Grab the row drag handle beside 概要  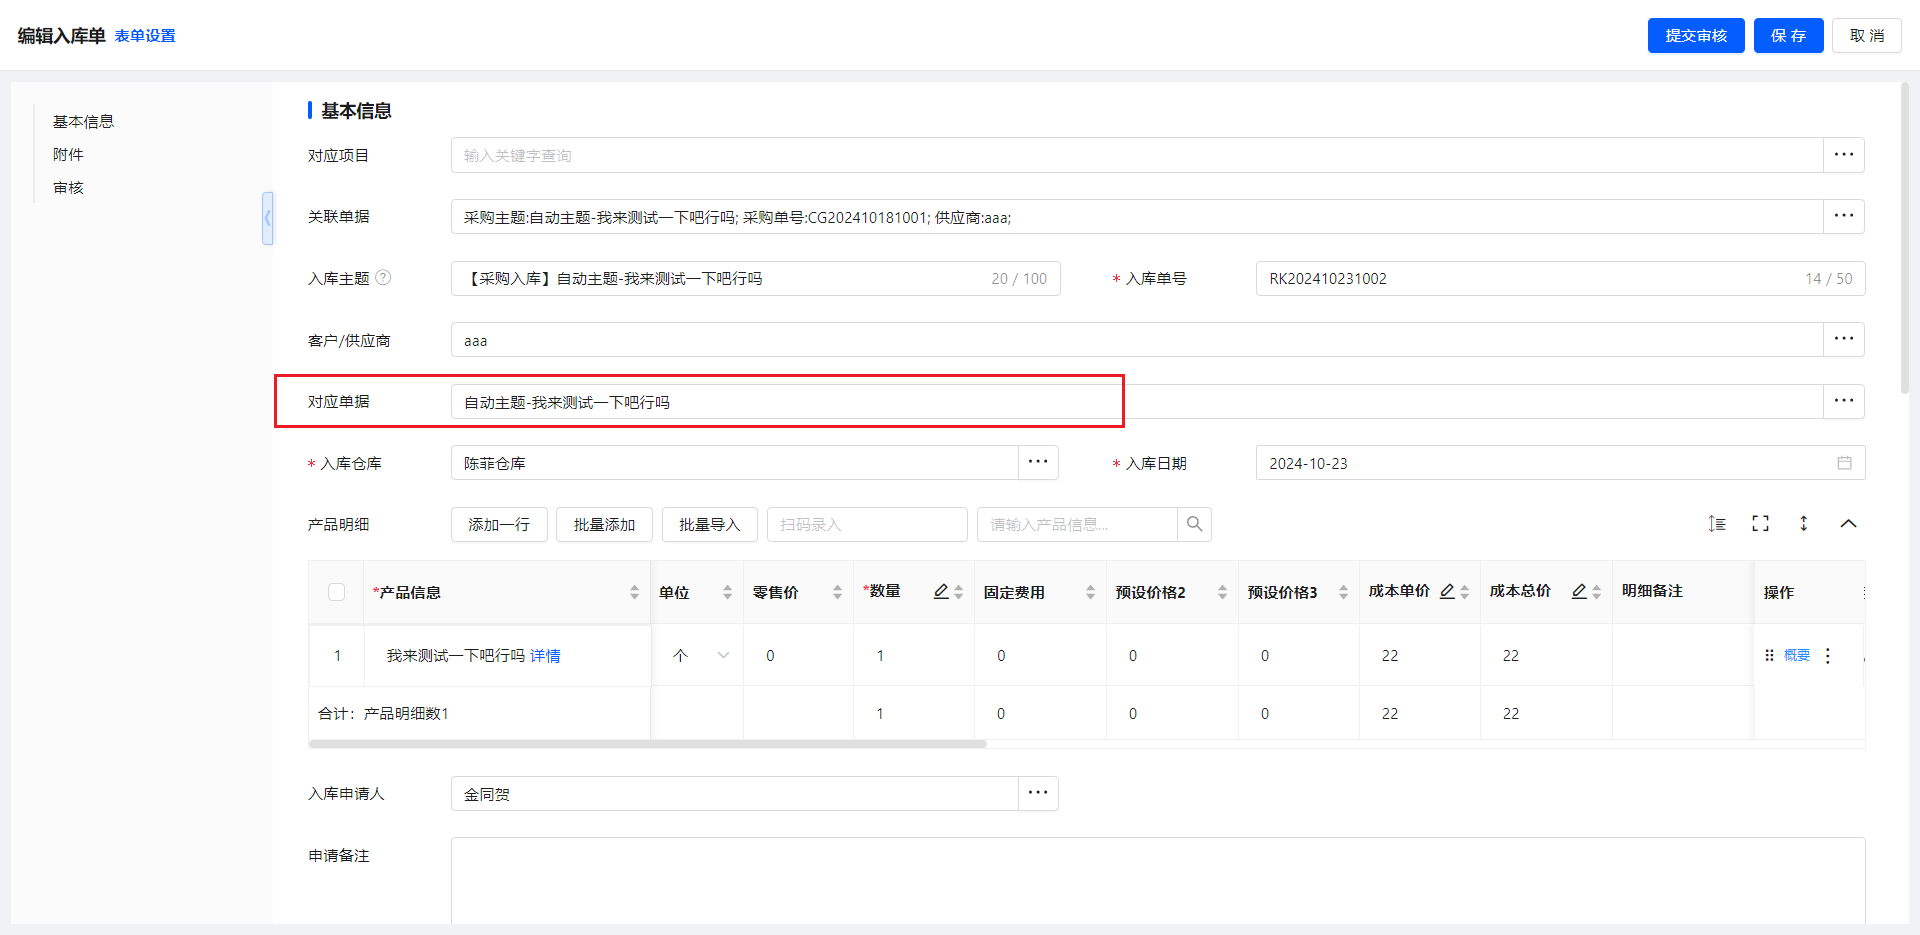click(x=1769, y=656)
